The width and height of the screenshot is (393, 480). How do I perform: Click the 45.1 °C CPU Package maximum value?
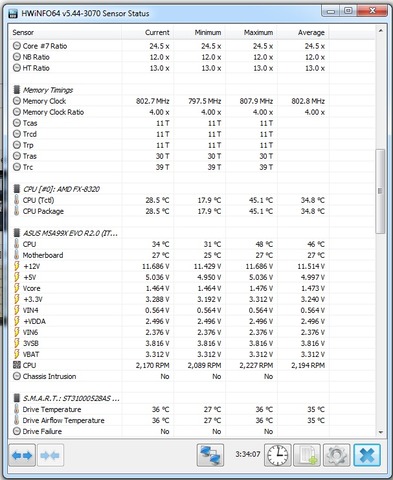[x=261, y=211]
